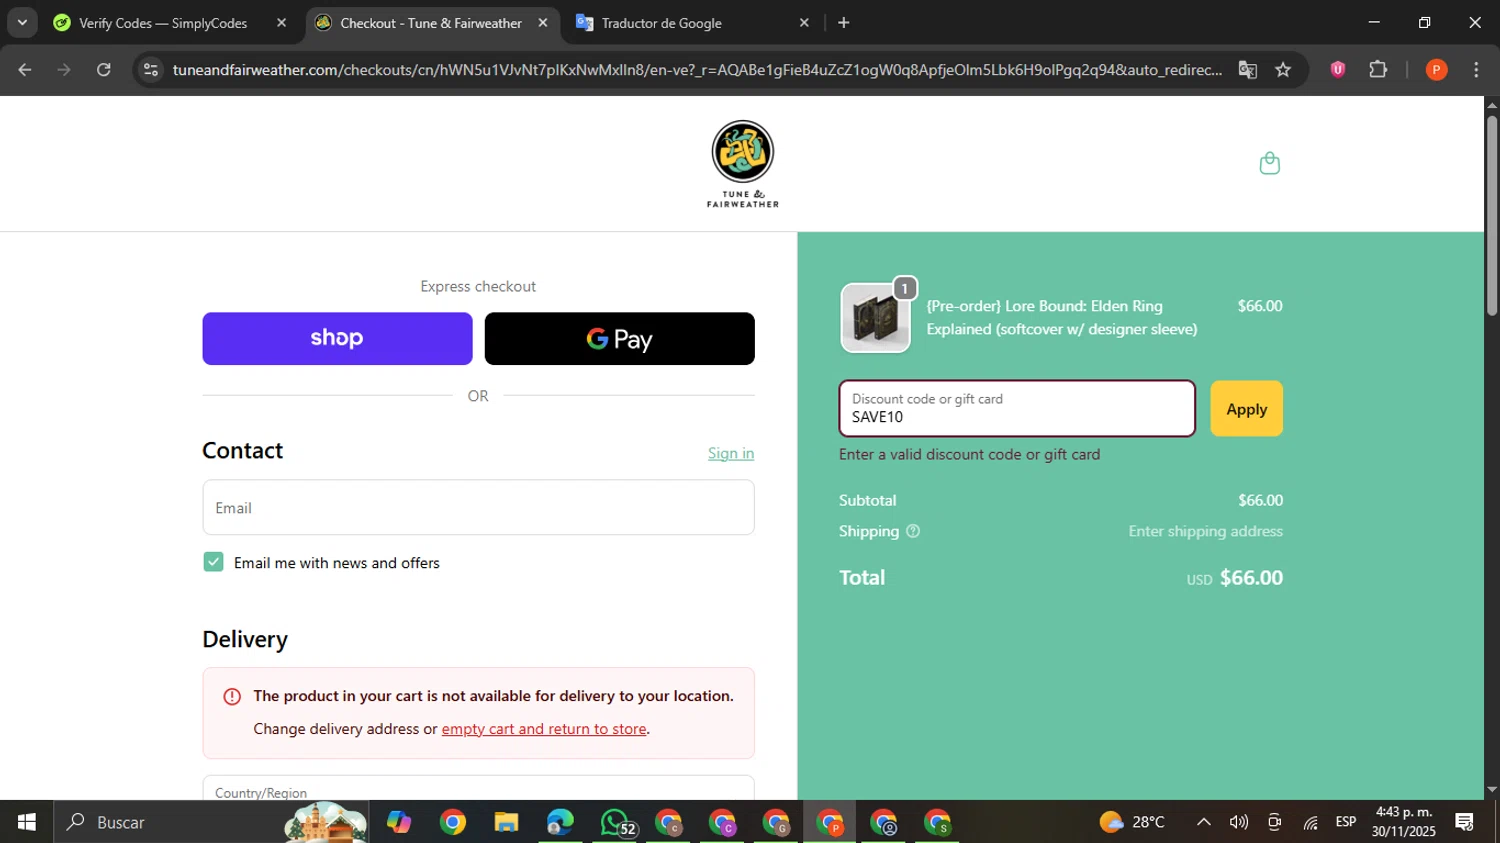Open the Windows Start menu
This screenshot has width=1500, height=843.
tap(27, 822)
